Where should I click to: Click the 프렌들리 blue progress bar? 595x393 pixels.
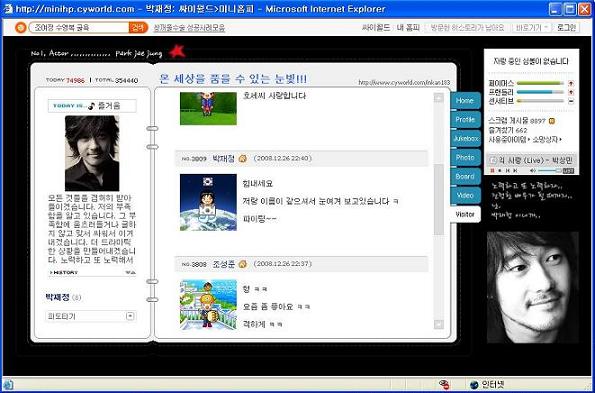[540, 92]
